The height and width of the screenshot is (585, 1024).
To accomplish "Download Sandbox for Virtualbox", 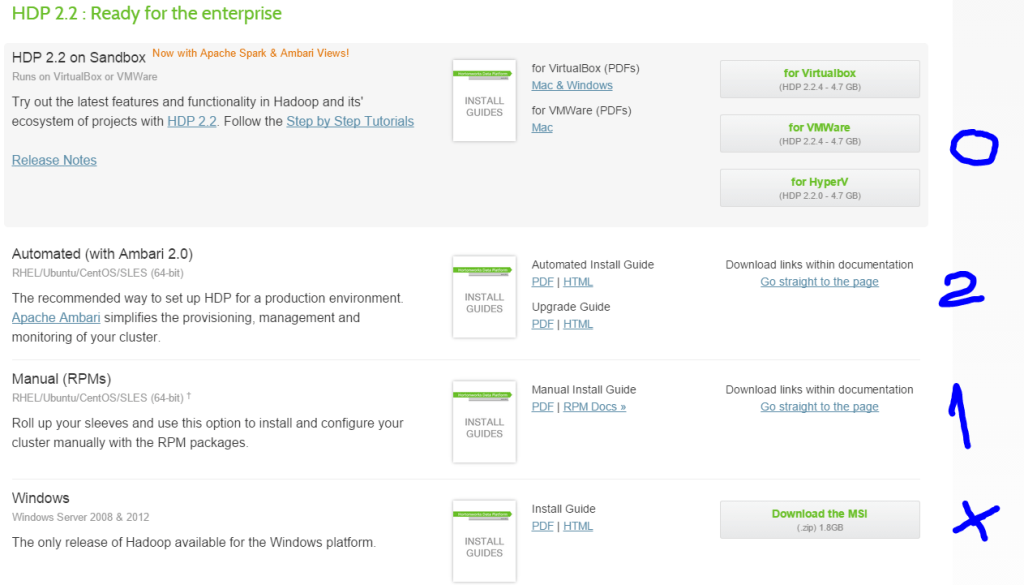I will pos(819,78).
